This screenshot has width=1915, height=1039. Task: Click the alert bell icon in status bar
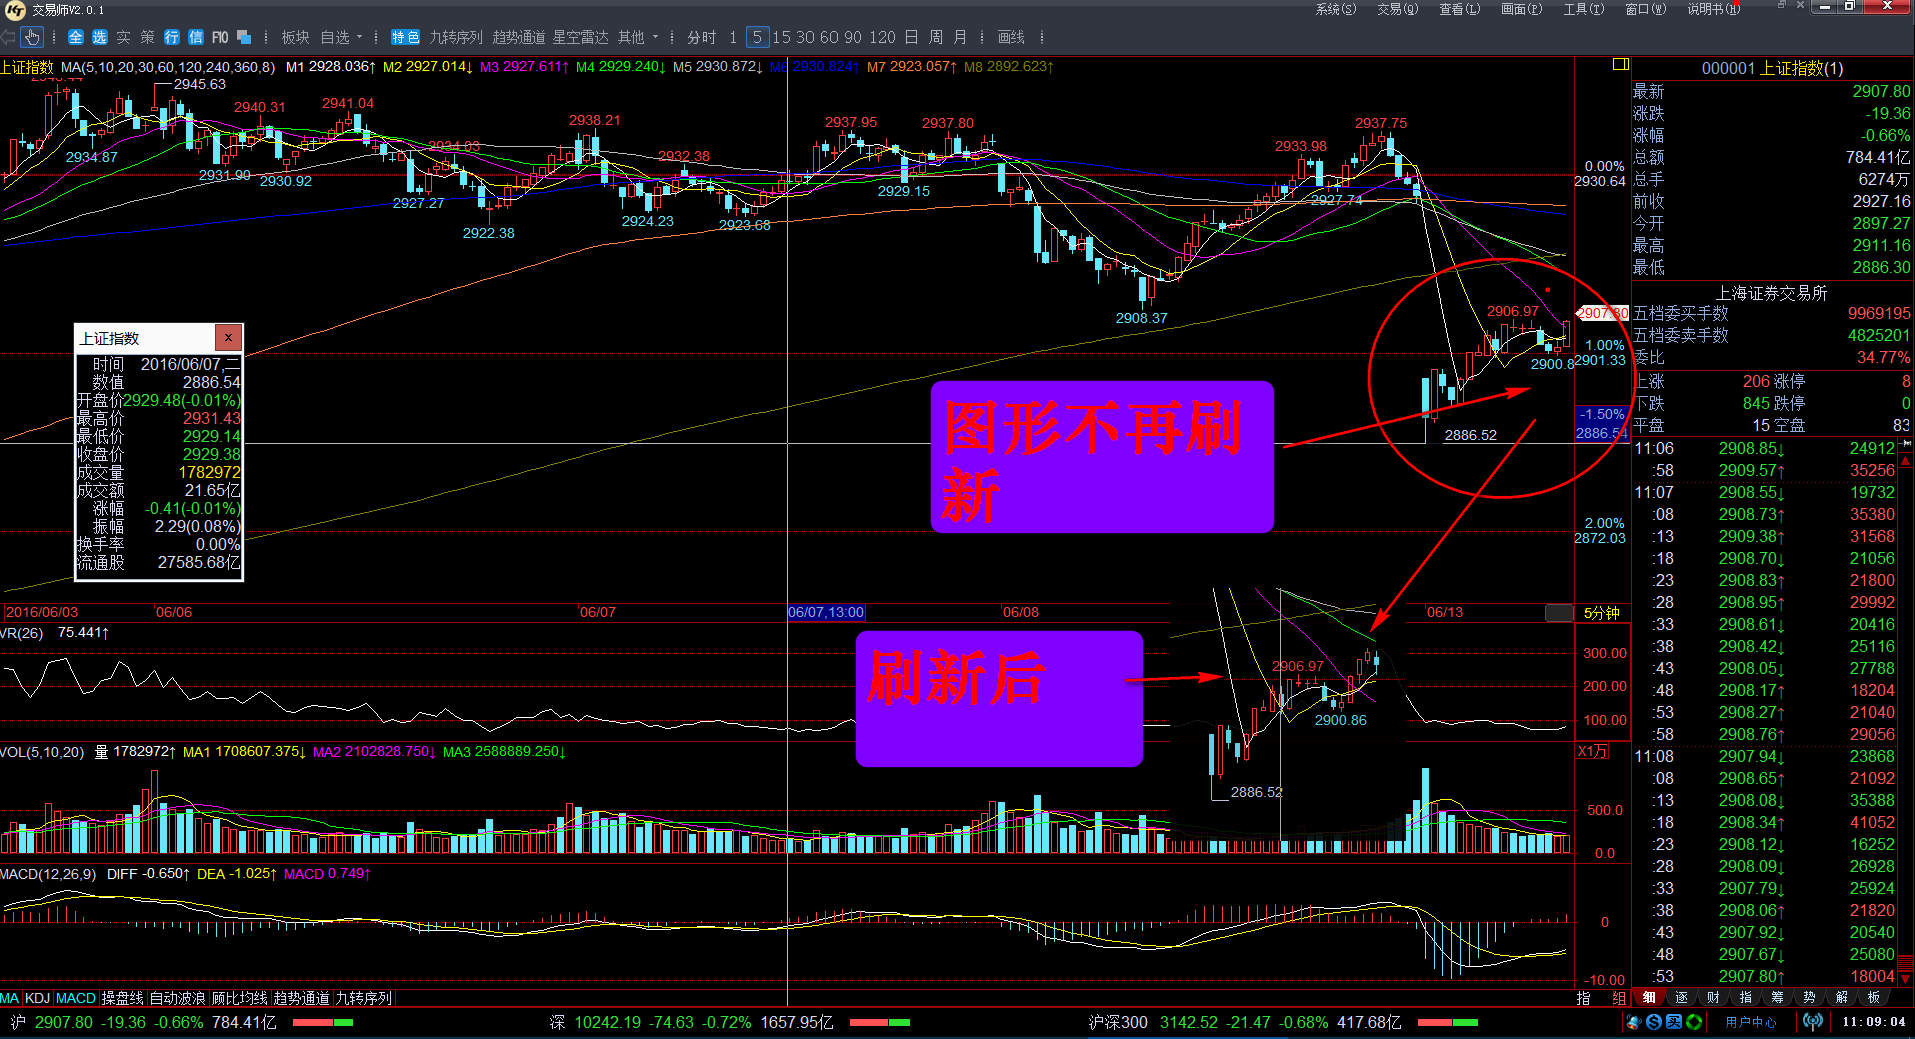point(1634,1022)
